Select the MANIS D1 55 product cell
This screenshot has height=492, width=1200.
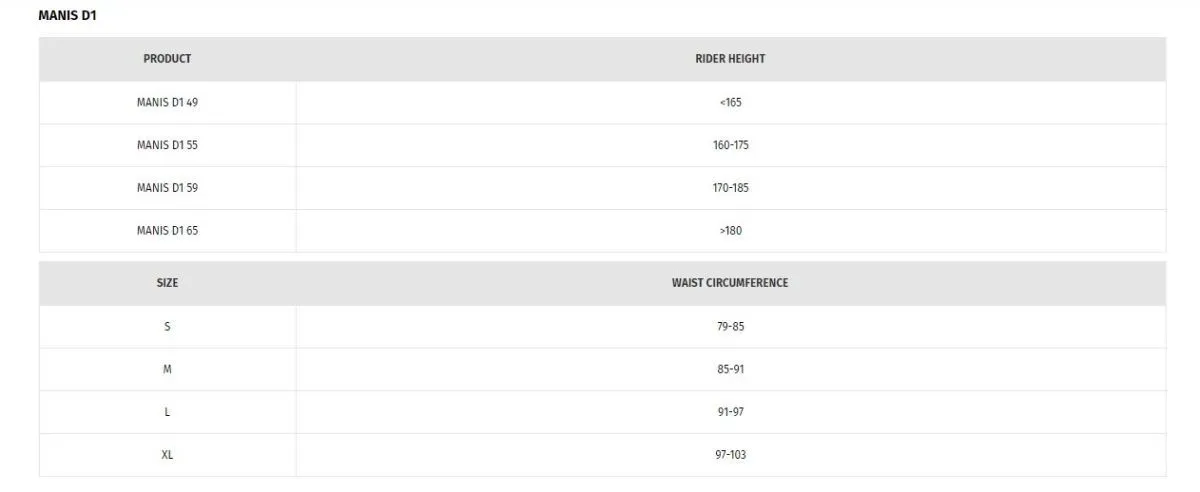[x=167, y=145]
